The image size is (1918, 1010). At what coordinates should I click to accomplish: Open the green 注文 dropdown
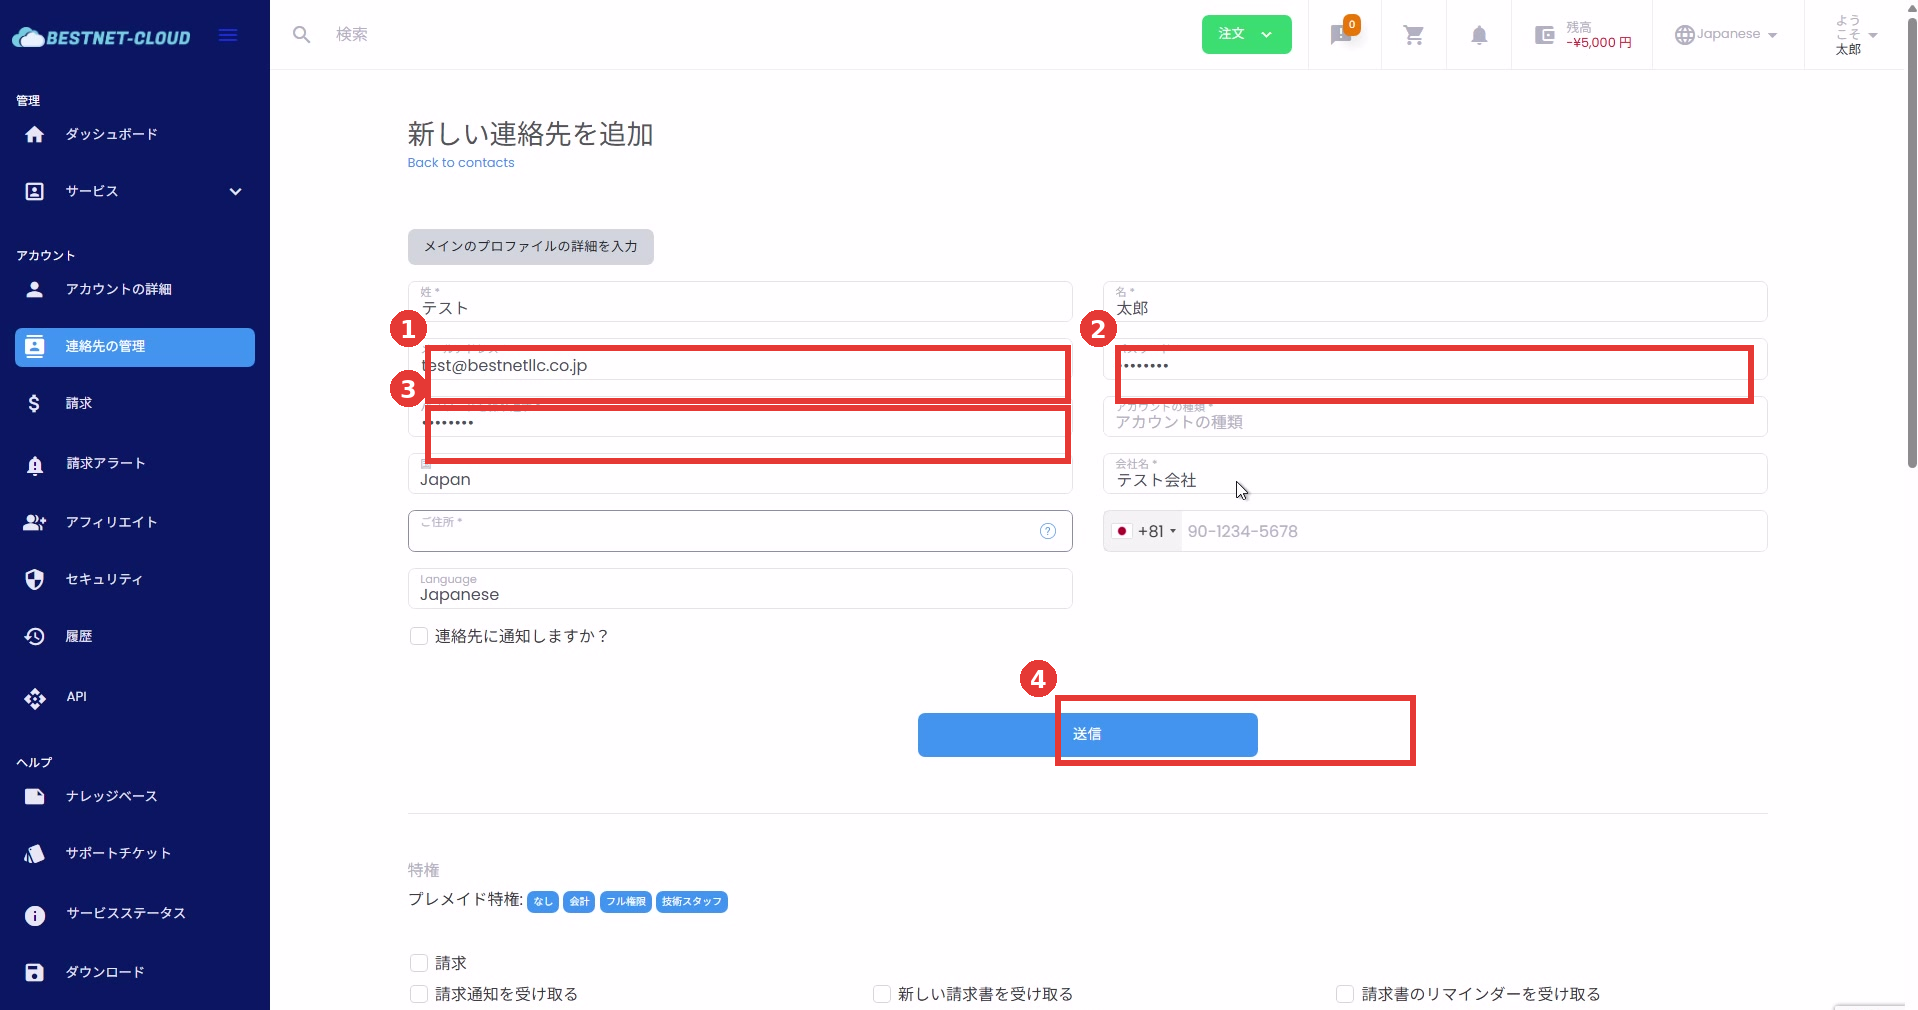1246,34
